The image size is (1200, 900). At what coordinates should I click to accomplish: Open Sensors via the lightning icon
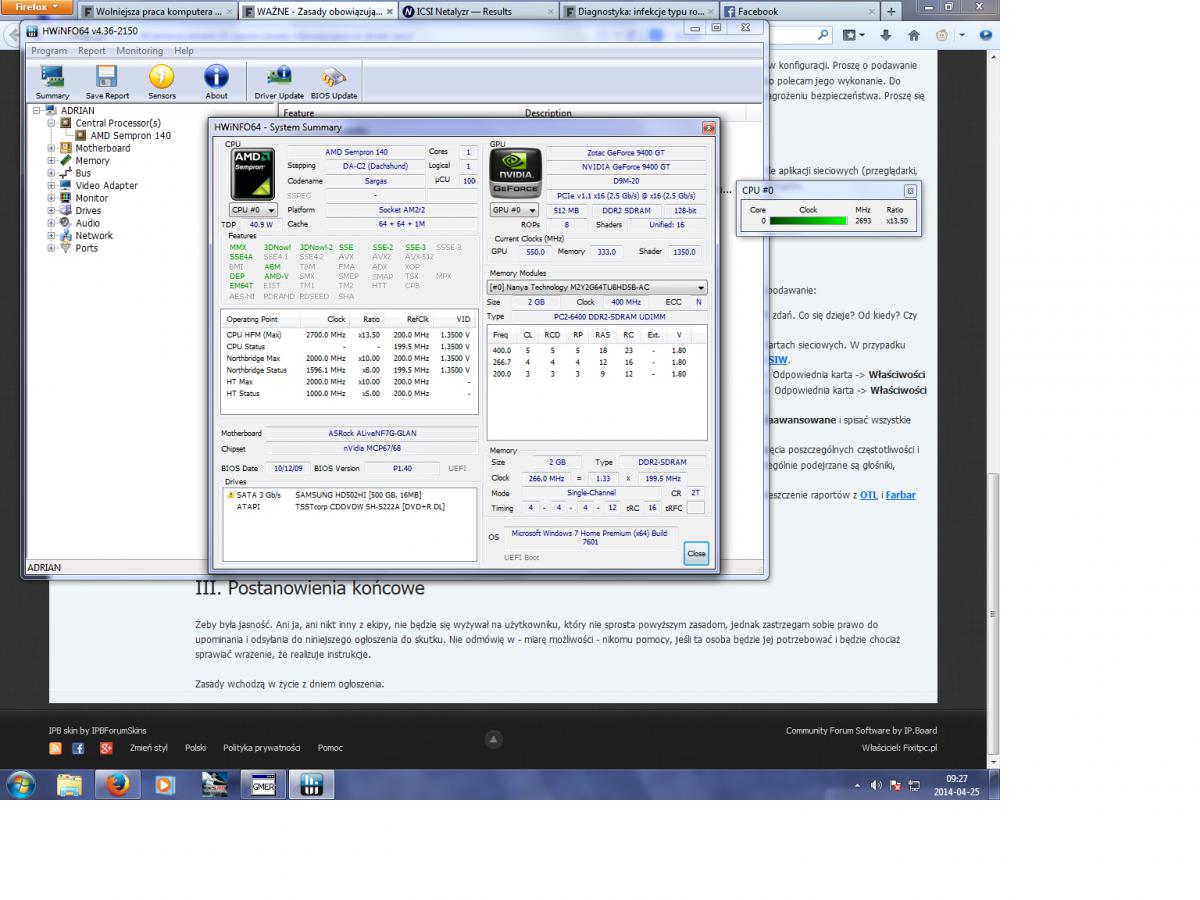162,82
